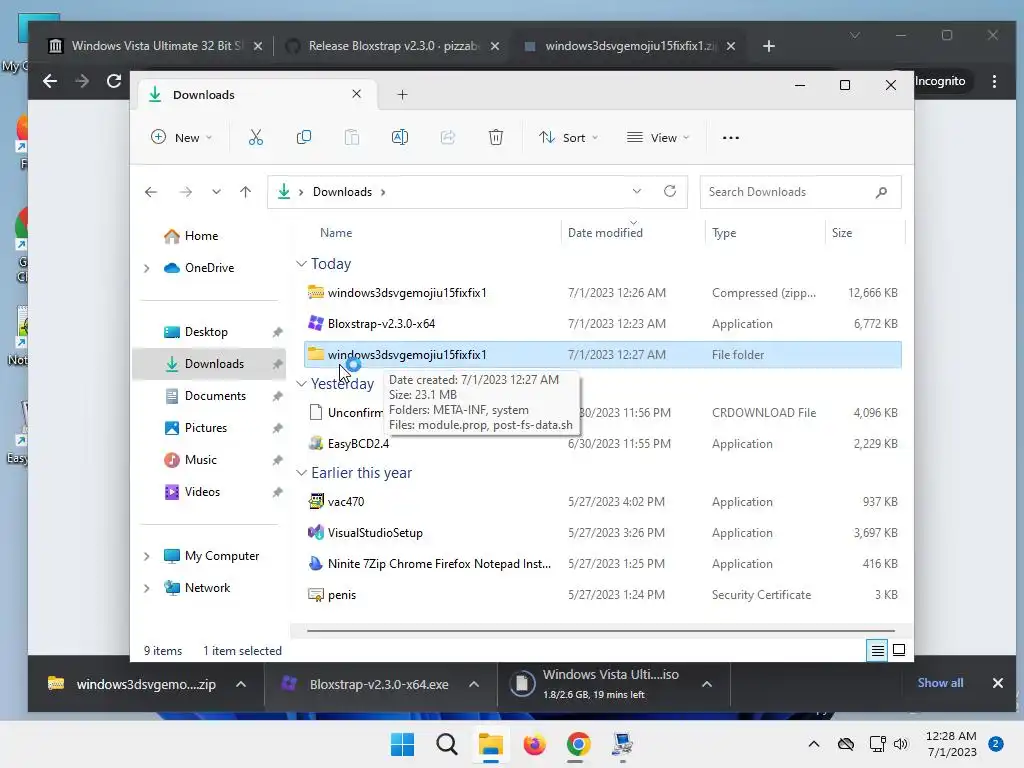Open a new Chrome tab
The height and width of the screenshot is (768, 1024).
coord(769,46)
